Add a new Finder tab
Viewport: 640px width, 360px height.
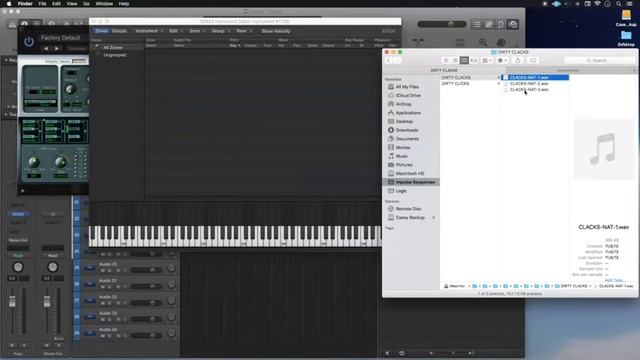coord(634,71)
